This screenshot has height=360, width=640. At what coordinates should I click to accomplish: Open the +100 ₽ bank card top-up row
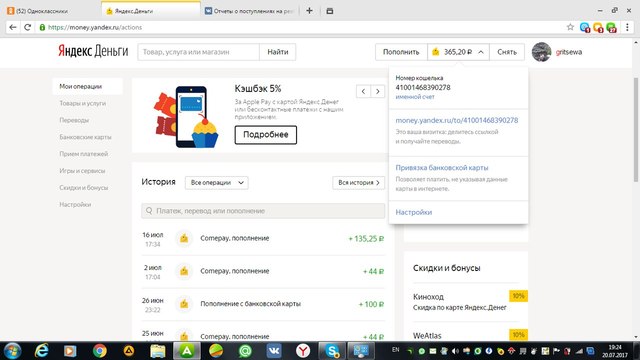[263, 304]
